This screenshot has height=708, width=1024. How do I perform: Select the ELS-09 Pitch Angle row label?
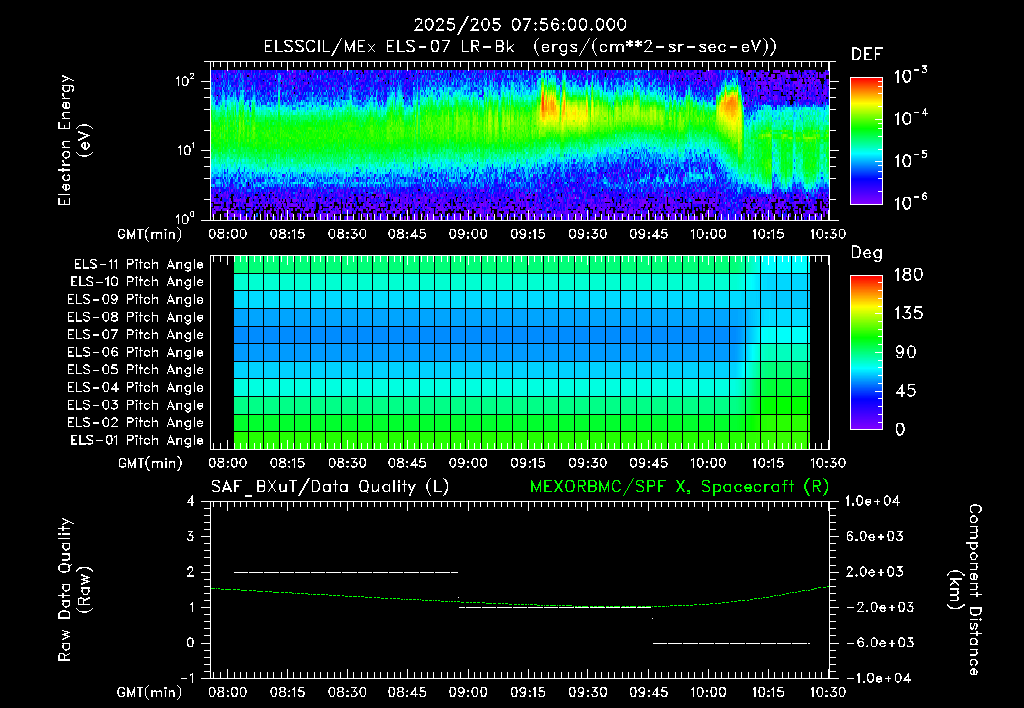coord(135,300)
